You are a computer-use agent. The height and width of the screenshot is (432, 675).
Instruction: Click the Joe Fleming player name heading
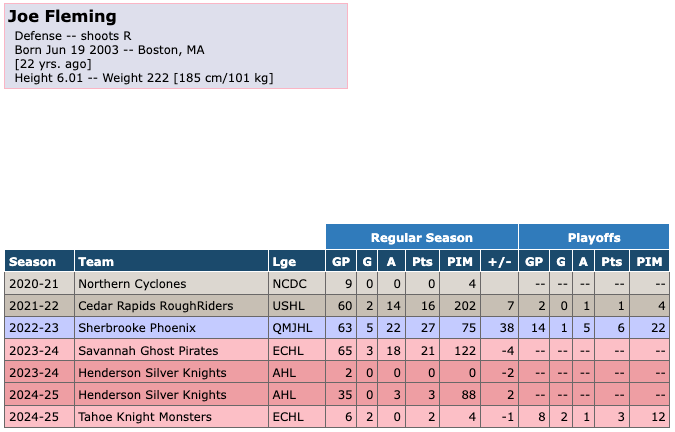[63, 17]
